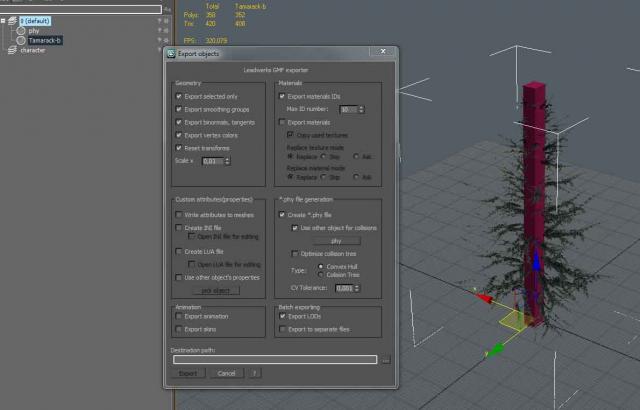Open help with the question mark button
Image resolution: width=640 pixels, height=410 pixels.
[255, 373]
